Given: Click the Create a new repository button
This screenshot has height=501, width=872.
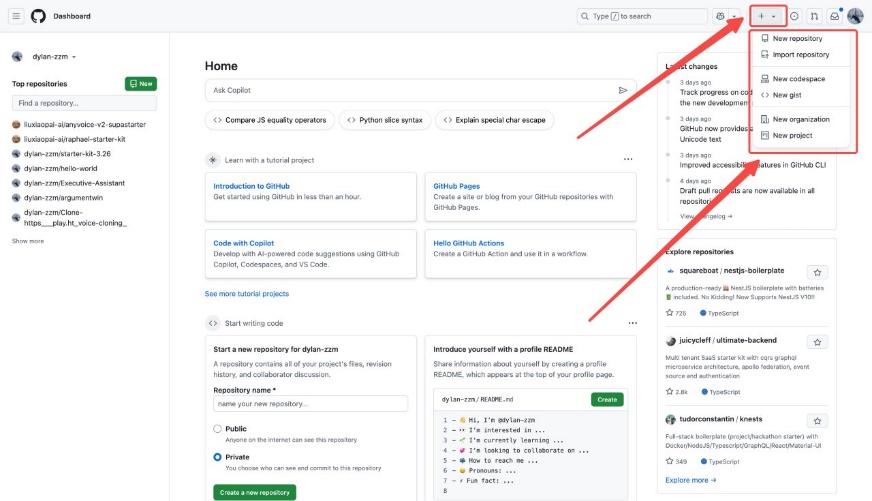Looking at the screenshot, I should [254, 492].
